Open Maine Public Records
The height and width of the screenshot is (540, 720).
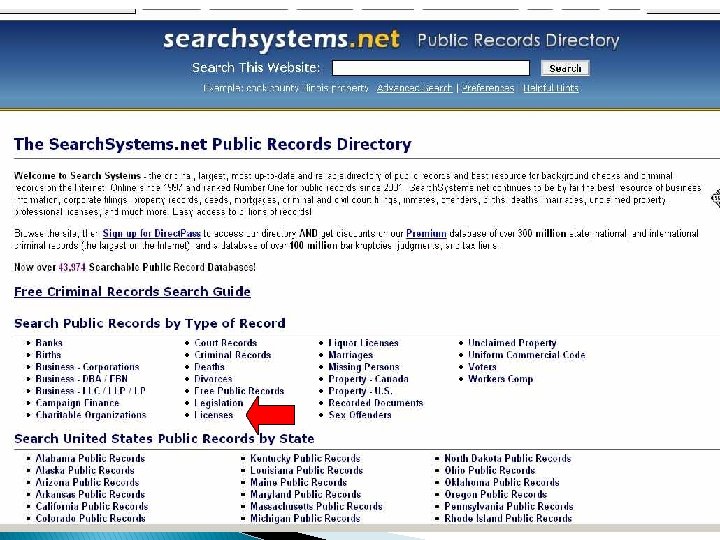point(298,482)
